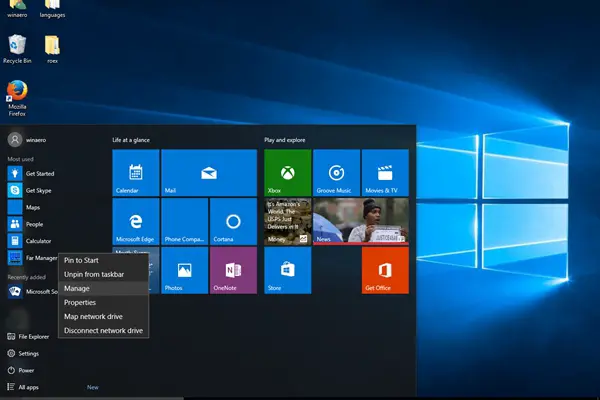
Task: Open the Movies & TV tile
Action: pyautogui.click(x=385, y=173)
